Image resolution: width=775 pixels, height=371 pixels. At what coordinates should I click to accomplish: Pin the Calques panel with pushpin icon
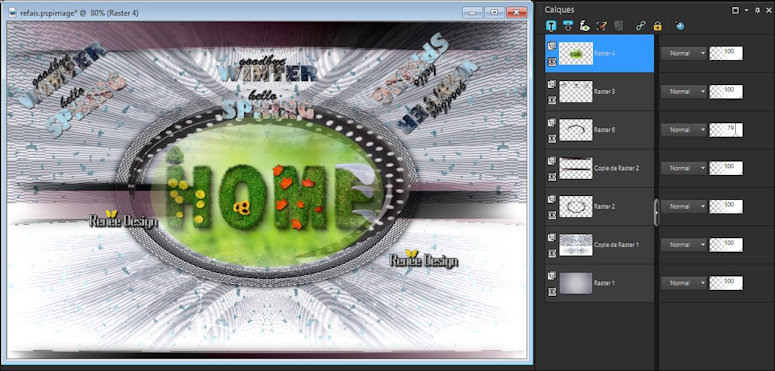coord(758,10)
